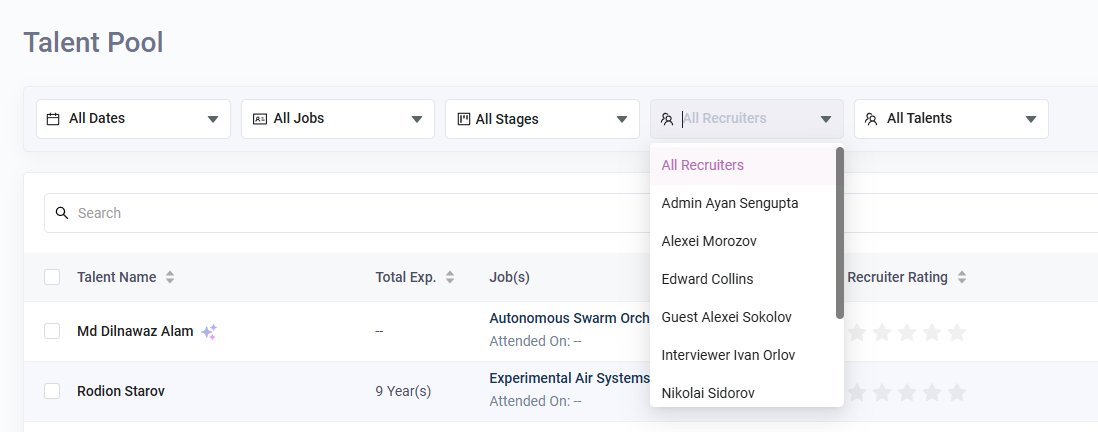
Task: Click the Talent Pool page heading
Action: click(x=93, y=43)
